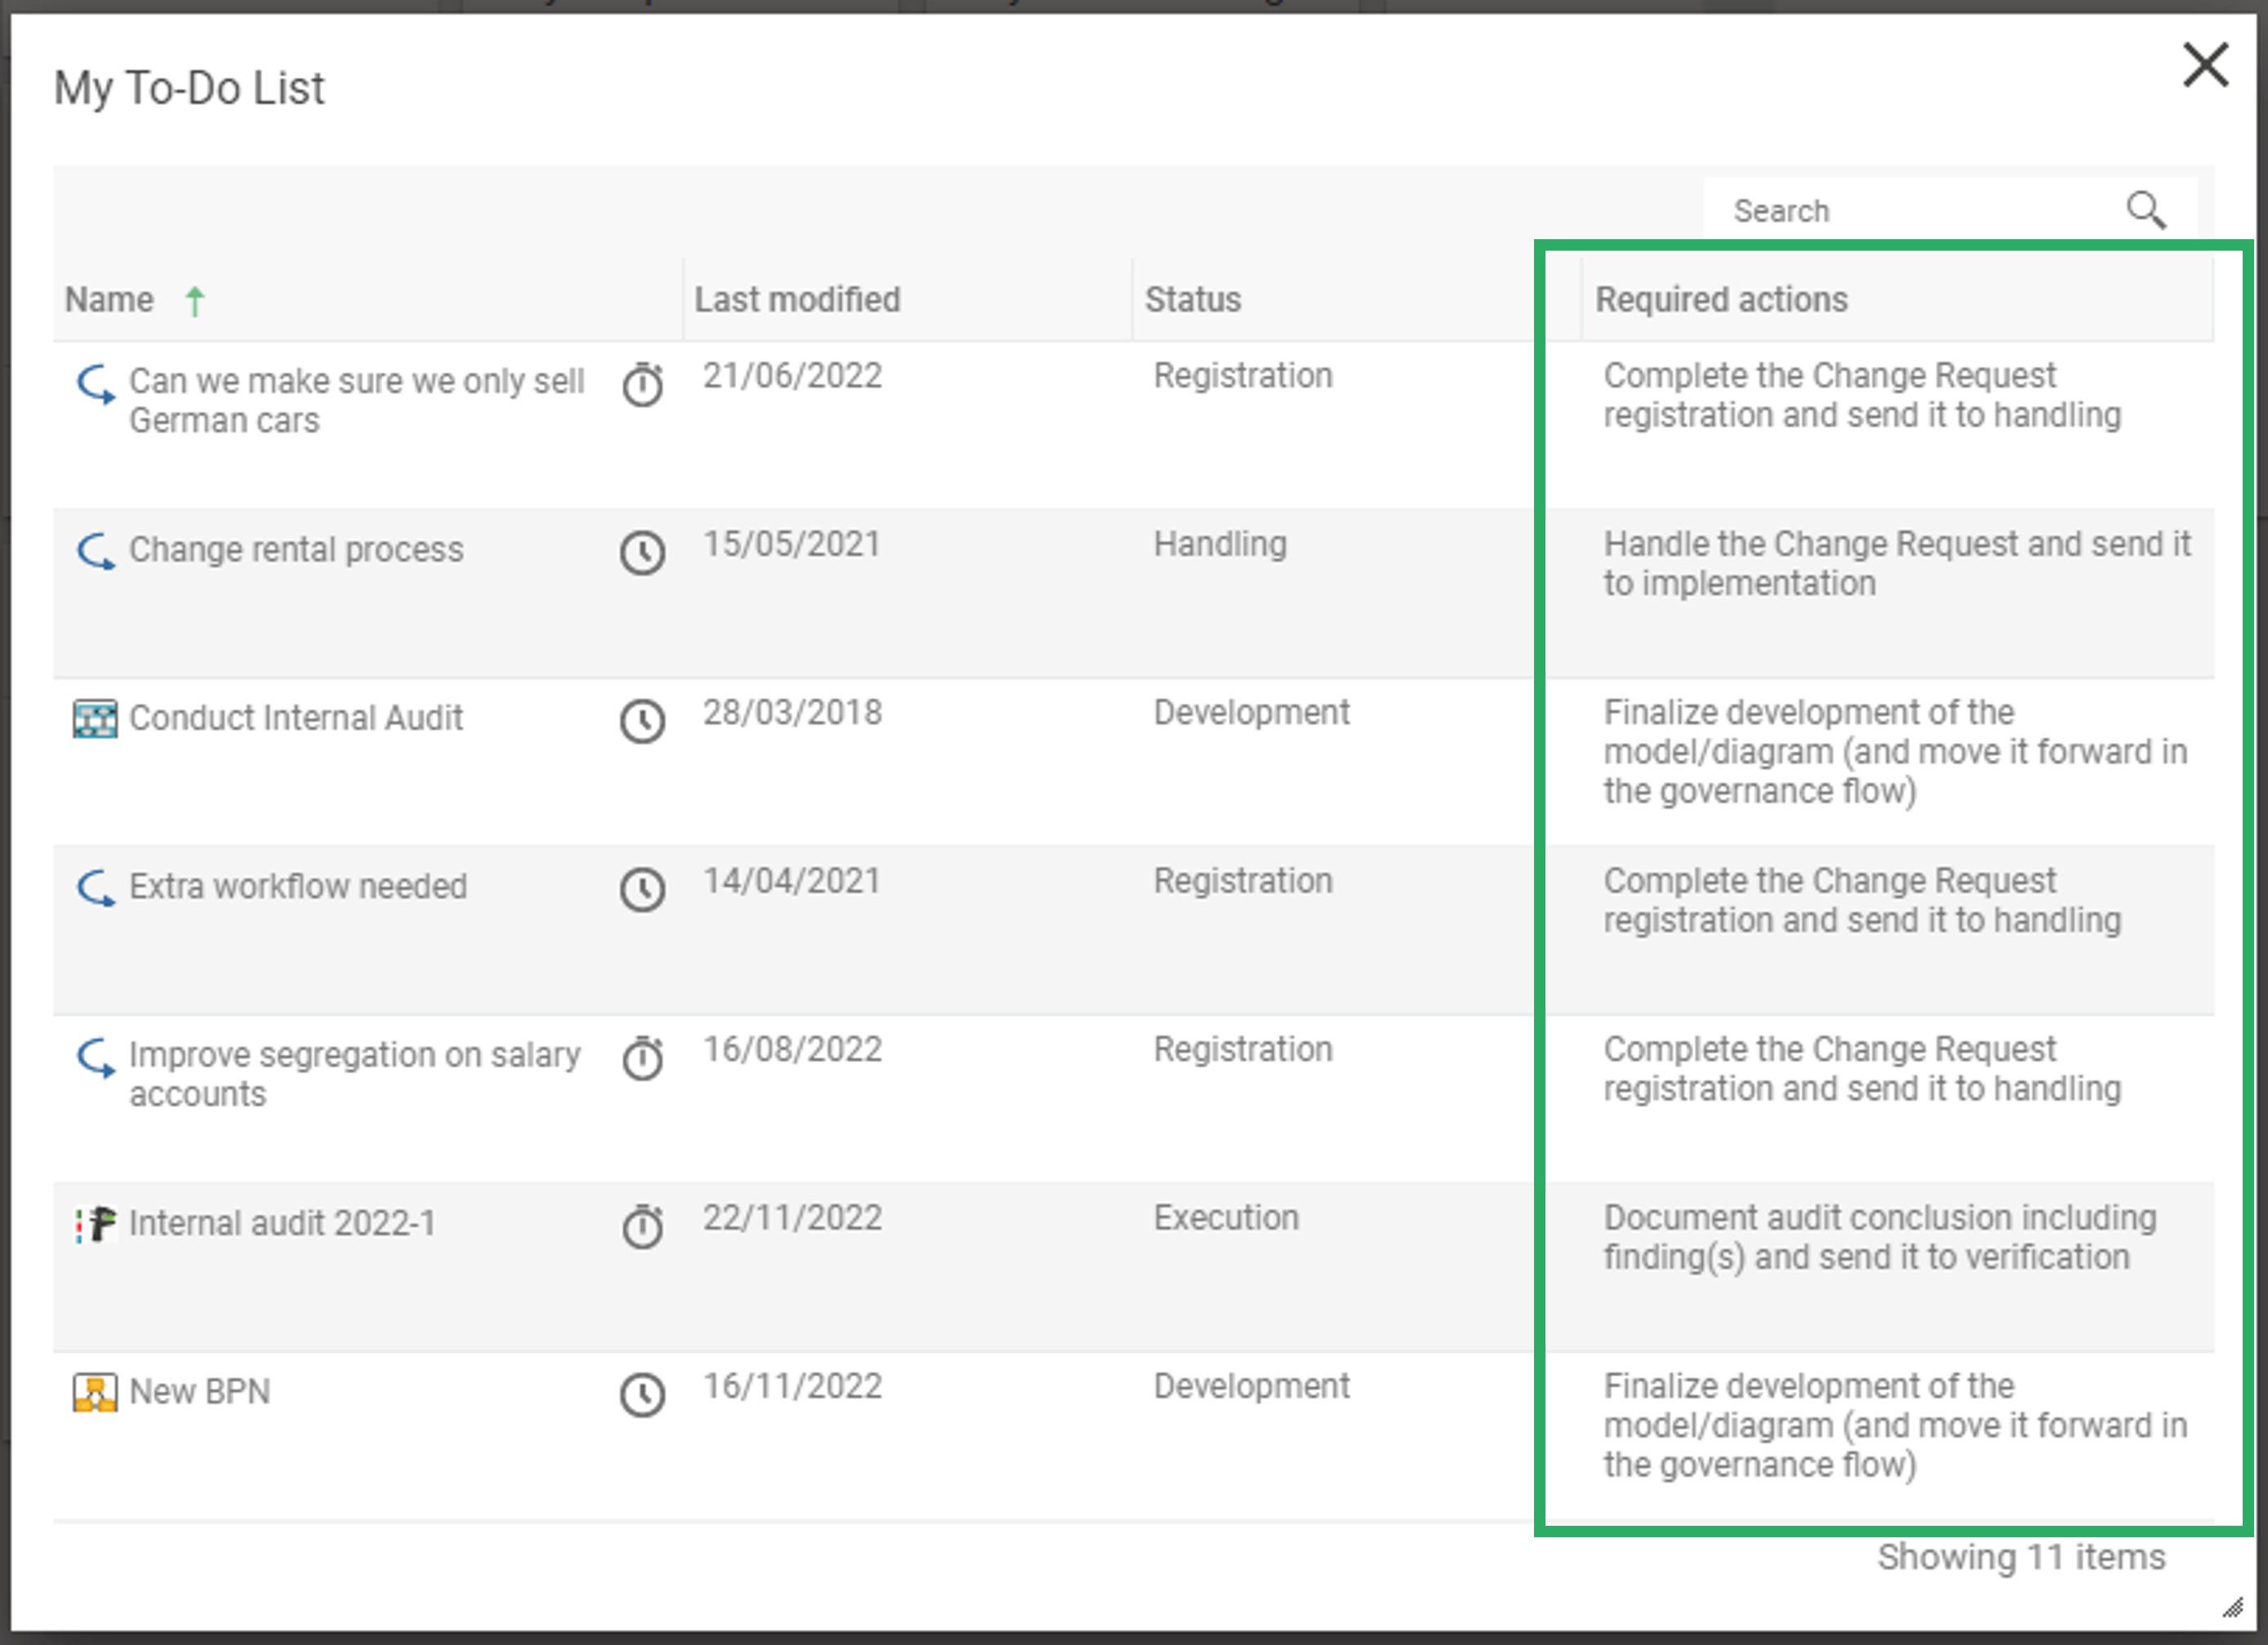Sort by Required actions column header
This screenshot has width=2268, height=1645.
tap(1721, 299)
